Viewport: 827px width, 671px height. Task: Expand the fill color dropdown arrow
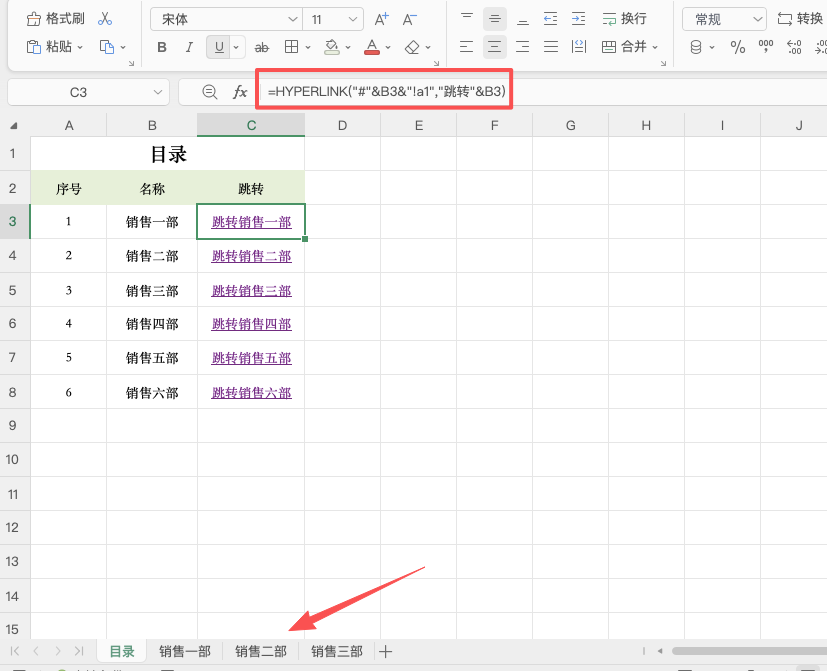pos(348,47)
